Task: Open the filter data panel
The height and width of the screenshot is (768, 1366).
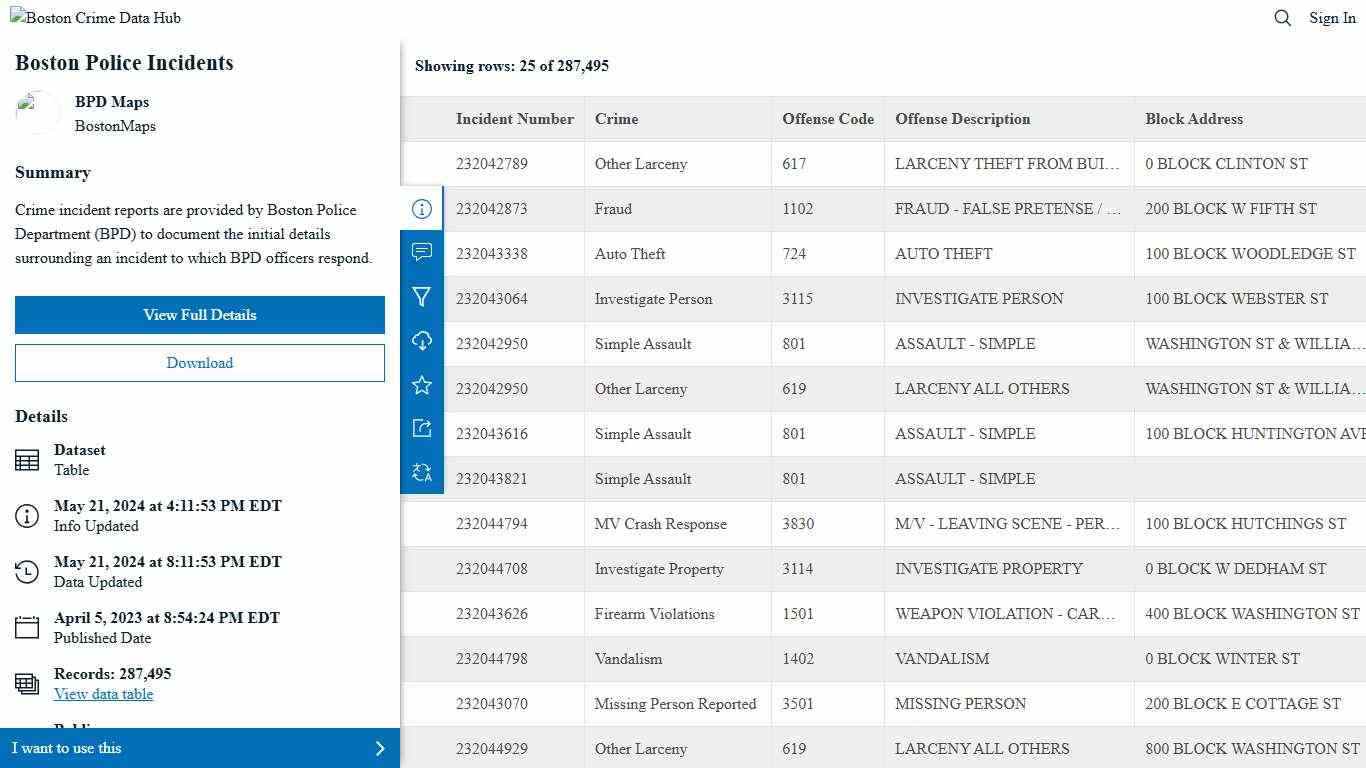Action: click(x=422, y=297)
